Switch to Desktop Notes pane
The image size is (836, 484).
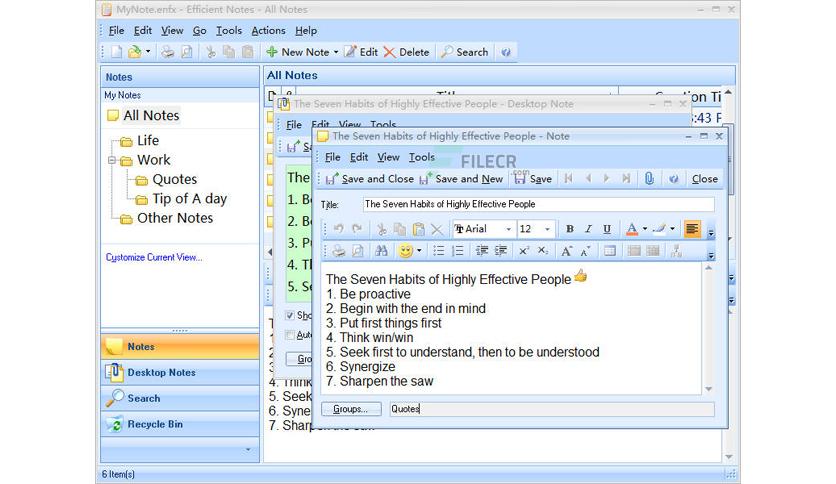click(180, 373)
